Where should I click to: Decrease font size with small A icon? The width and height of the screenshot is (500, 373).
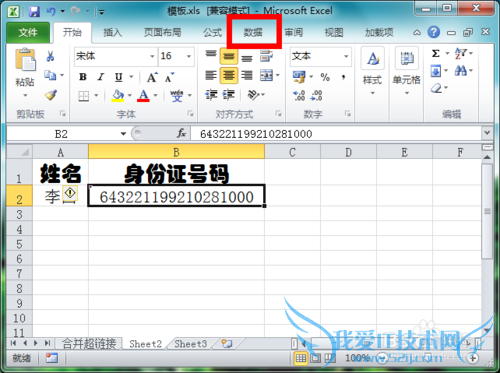[x=170, y=77]
